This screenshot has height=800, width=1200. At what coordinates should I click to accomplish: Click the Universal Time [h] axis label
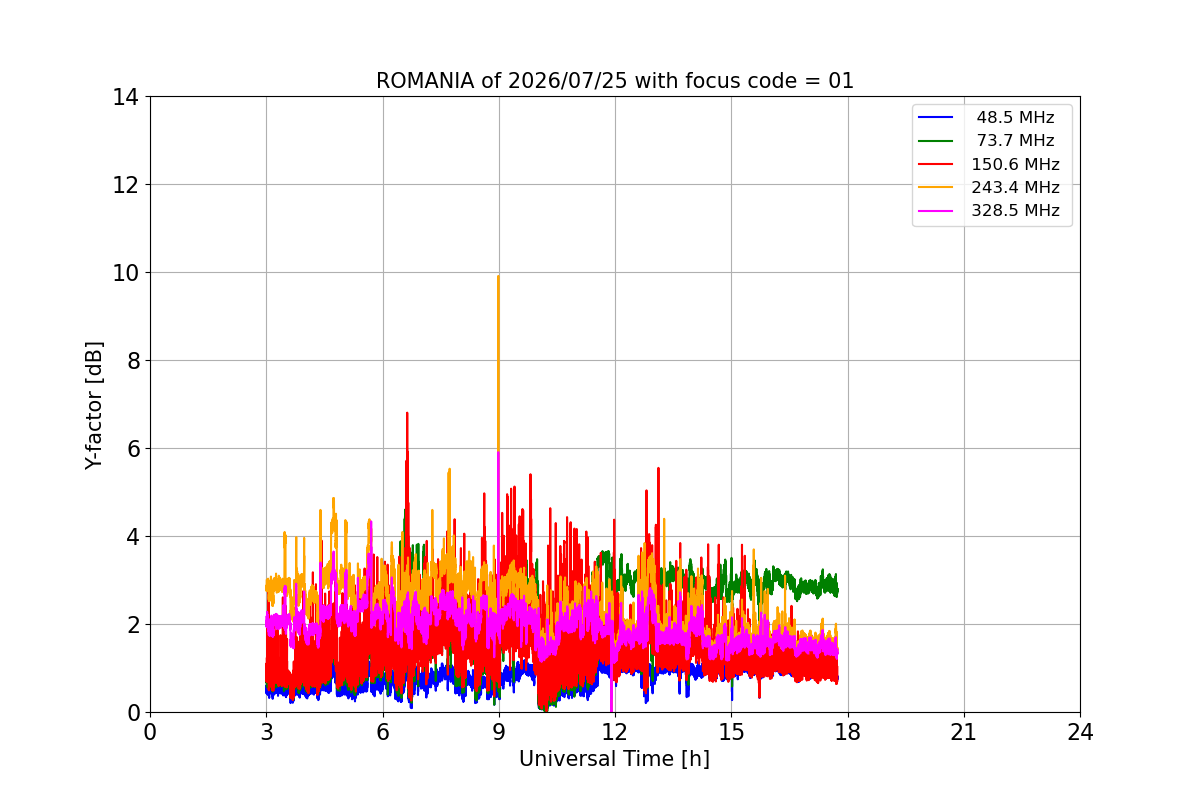point(614,759)
